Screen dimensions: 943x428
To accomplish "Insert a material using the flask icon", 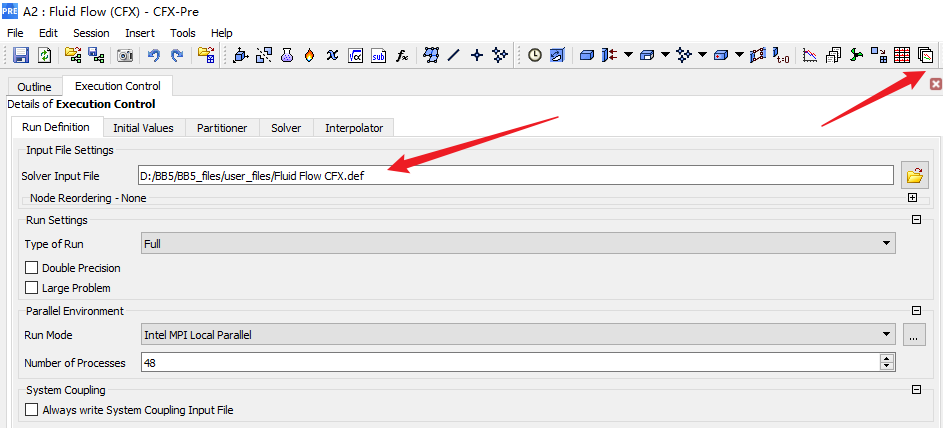I will (287, 55).
